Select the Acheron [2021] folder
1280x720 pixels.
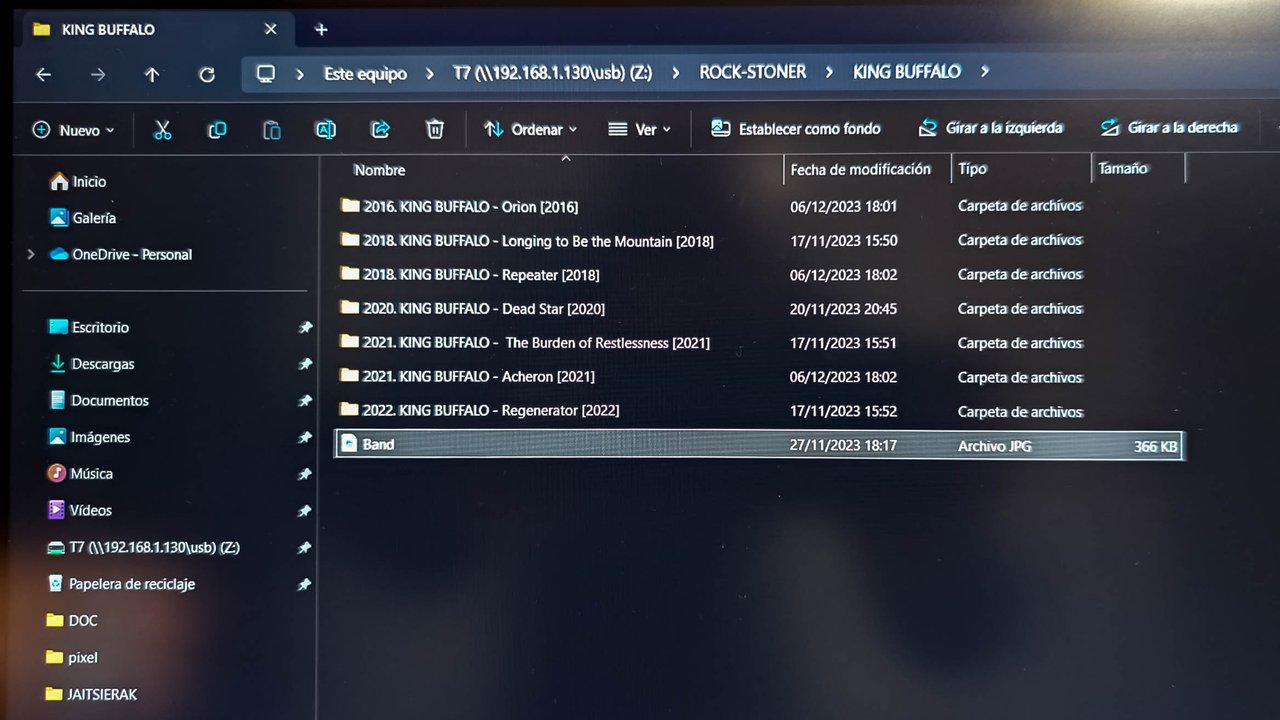pyautogui.click(x=468, y=376)
